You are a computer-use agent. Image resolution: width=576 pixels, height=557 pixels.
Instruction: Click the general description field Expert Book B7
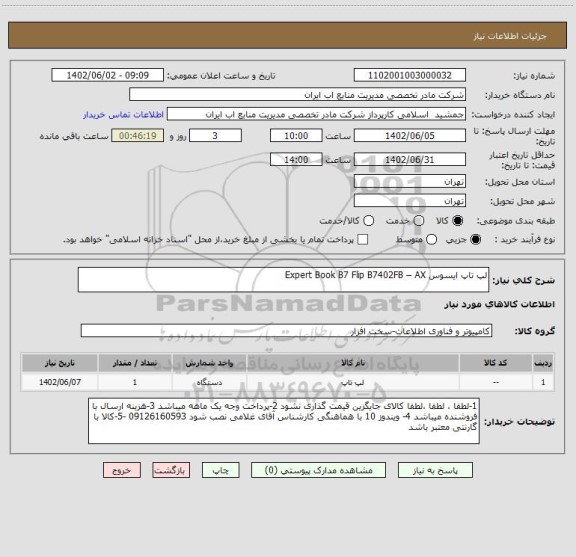coord(283,280)
